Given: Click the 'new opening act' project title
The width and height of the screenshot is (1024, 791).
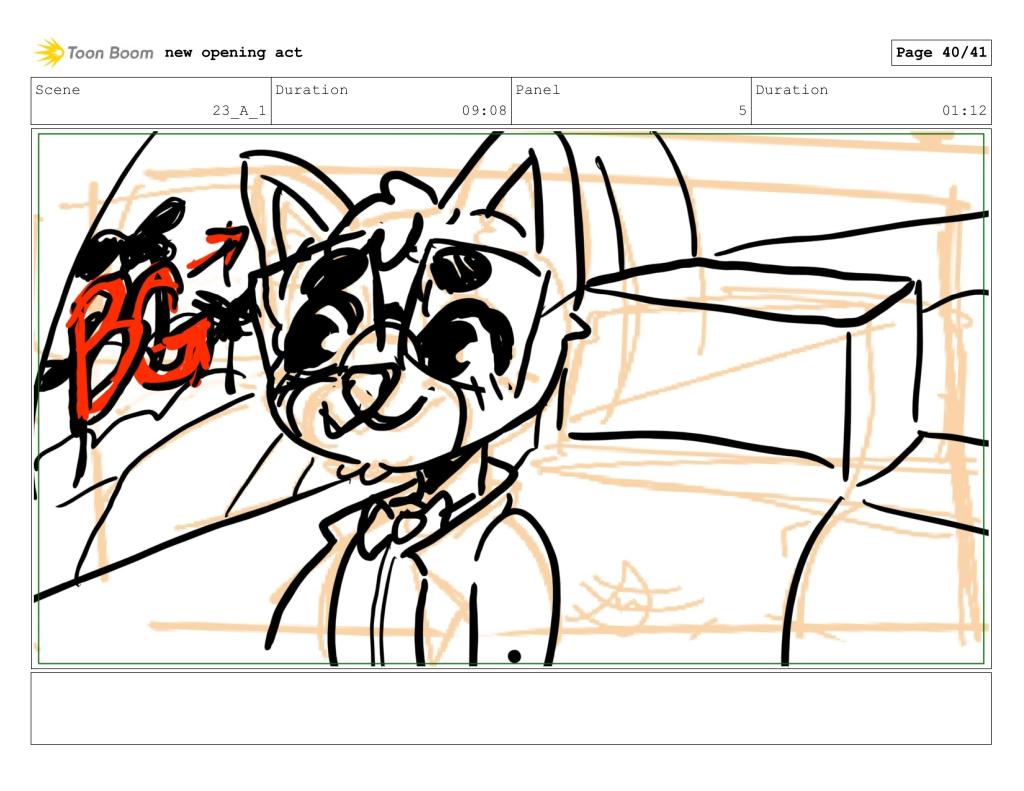Looking at the screenshot, I should [x=233, y=52].
